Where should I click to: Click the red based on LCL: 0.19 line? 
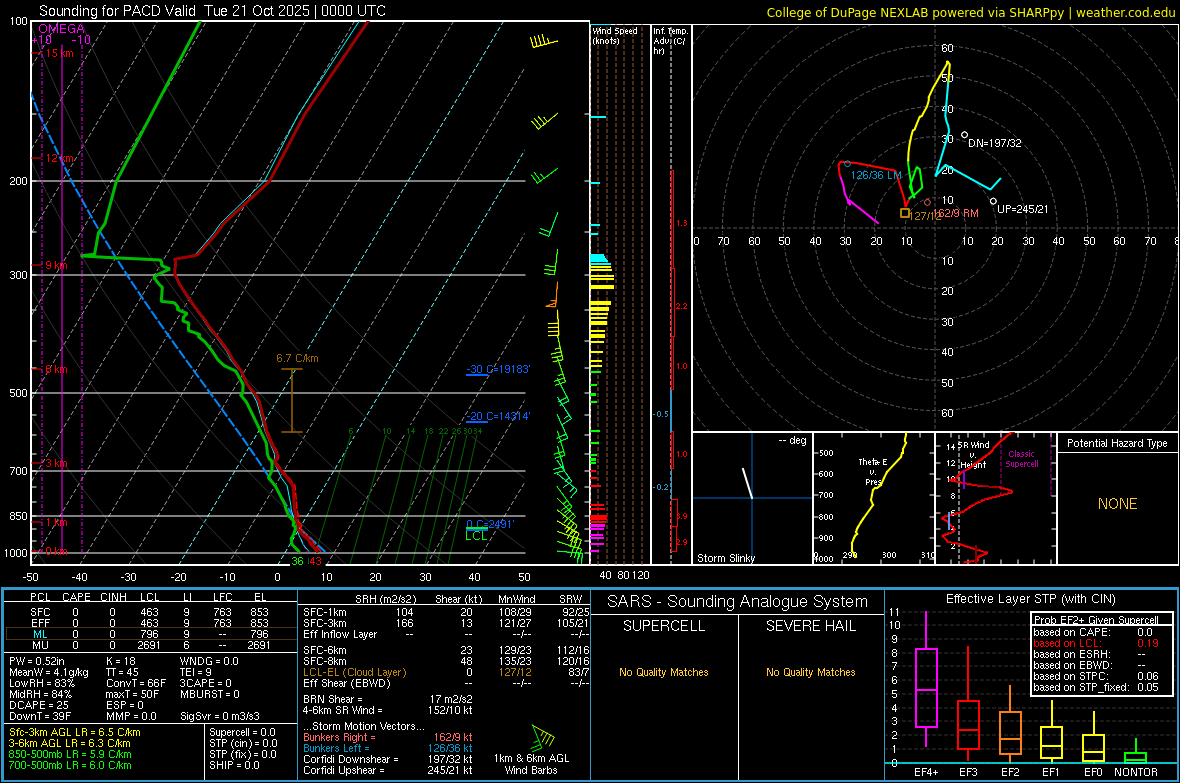(1096, 643)
